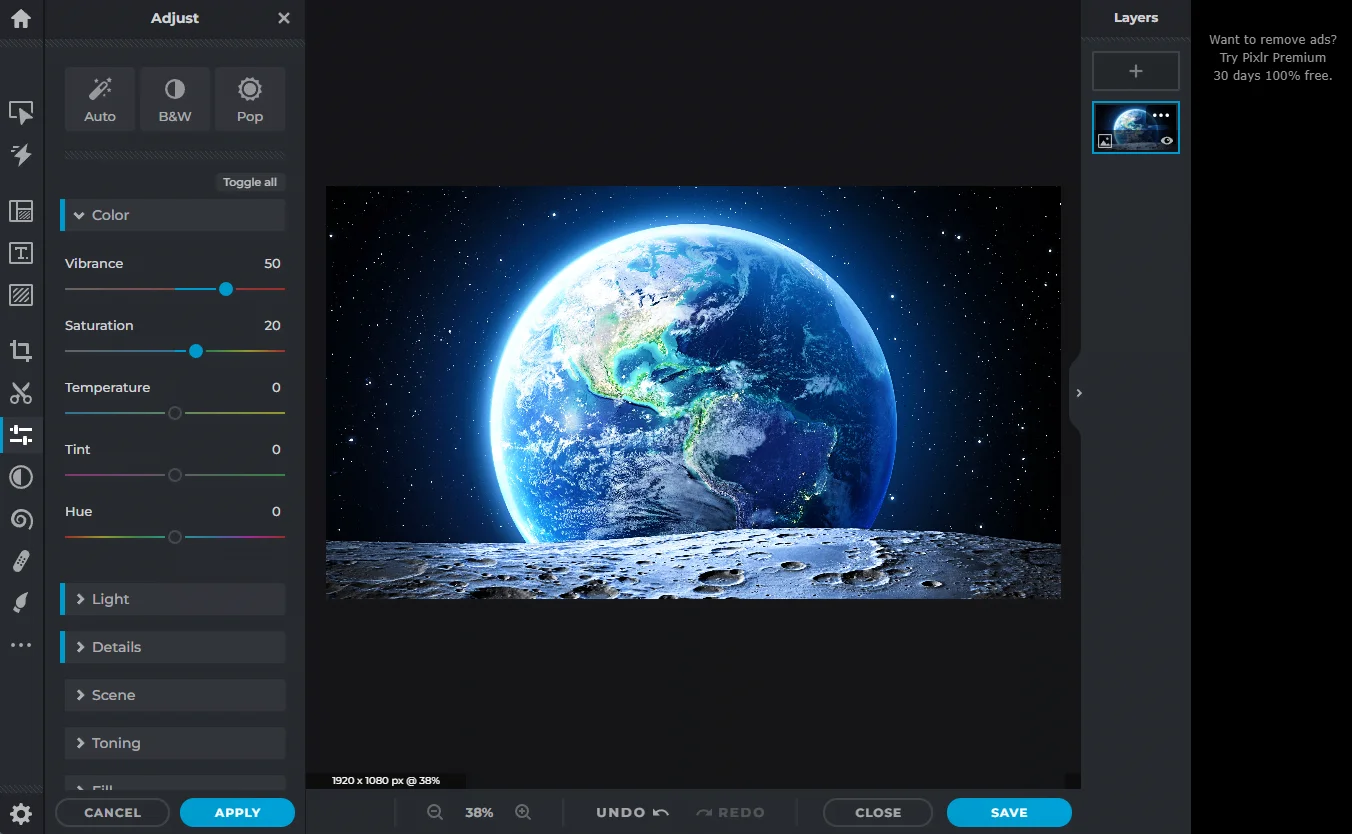Zoom in with the plus magnifier
Image resolution: width=1352 pixels, height=834 pixels.
coord(523,813)
